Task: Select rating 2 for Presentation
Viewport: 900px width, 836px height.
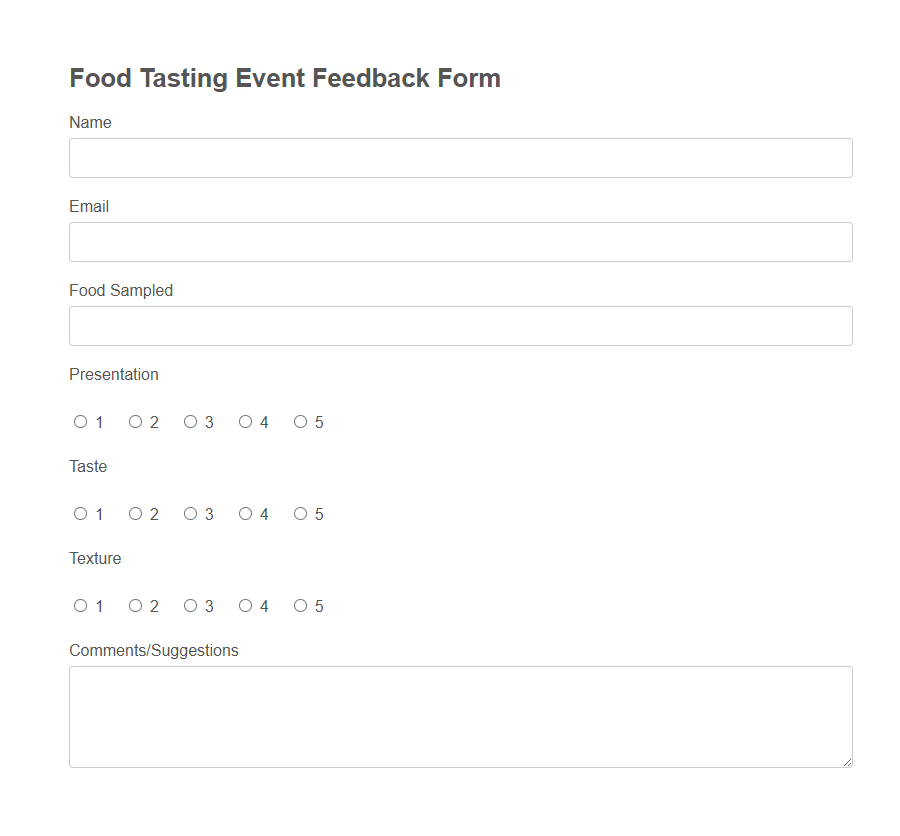Action: tap(135, 421)
